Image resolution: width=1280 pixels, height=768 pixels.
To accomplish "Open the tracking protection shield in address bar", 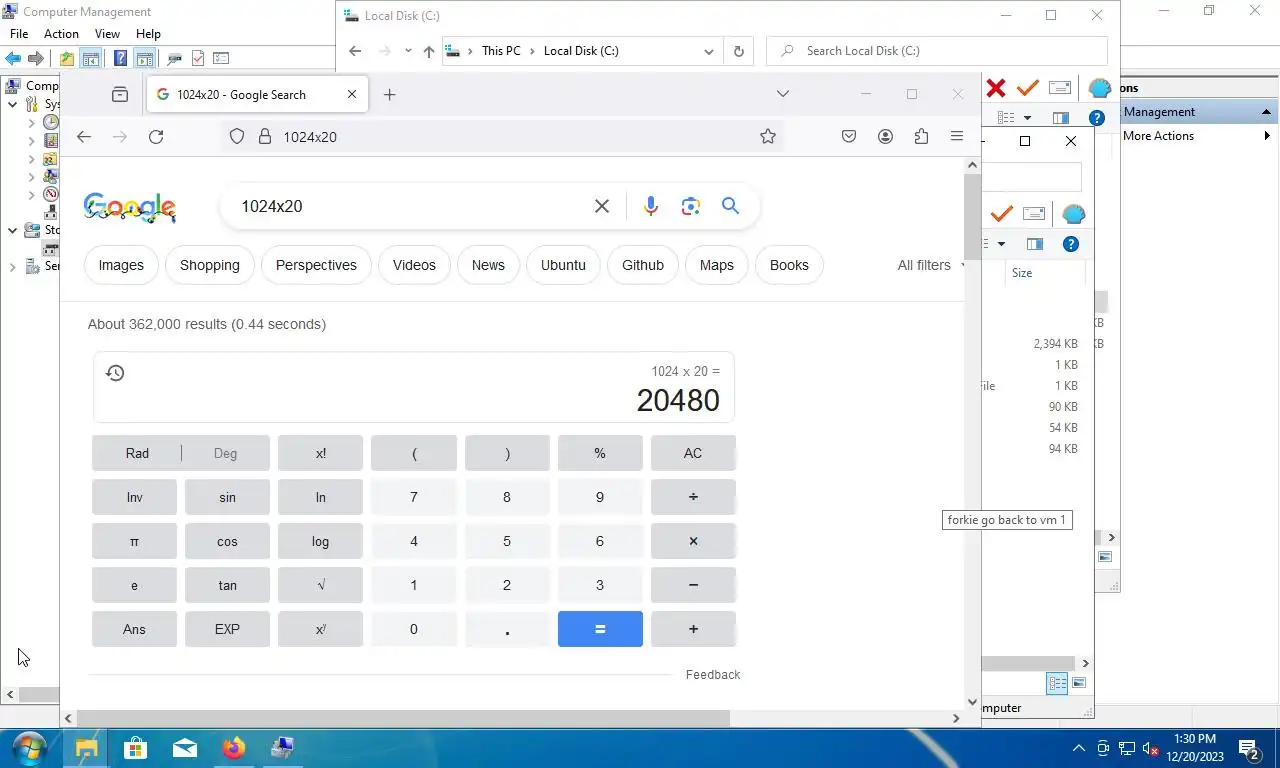I will pos(237,136).
